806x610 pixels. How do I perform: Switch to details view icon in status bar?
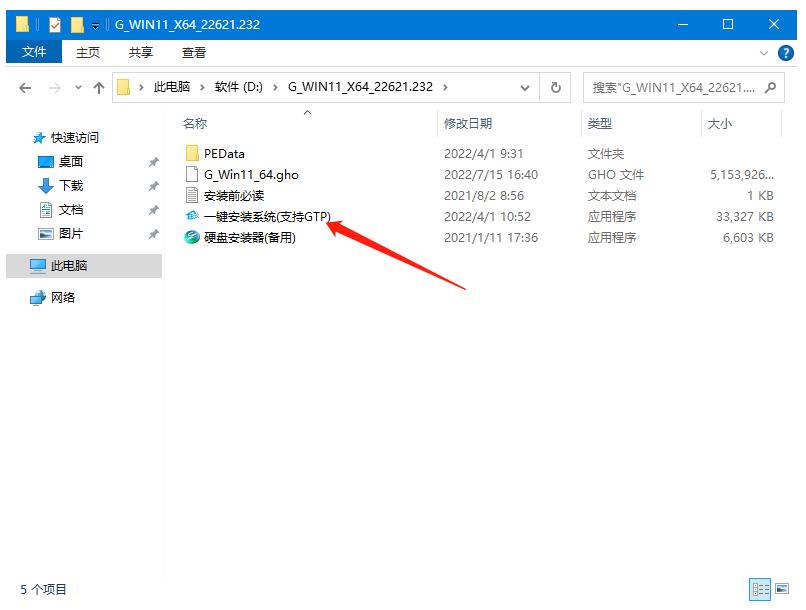pyautogui.click(x=760, y=589)
